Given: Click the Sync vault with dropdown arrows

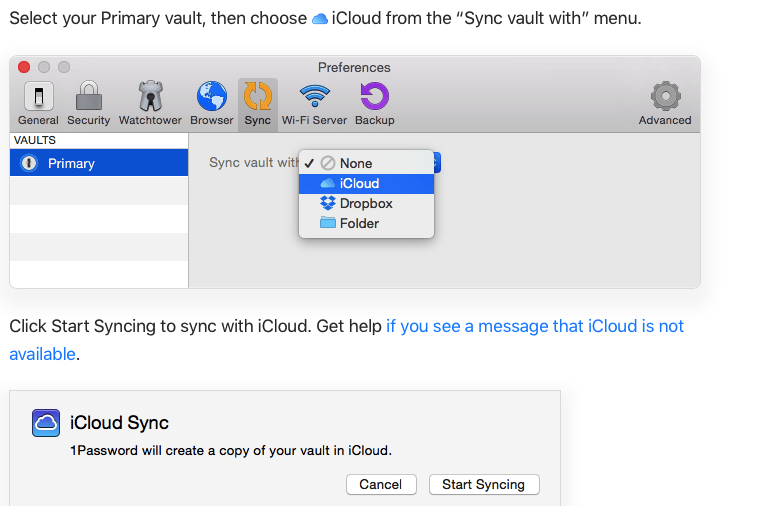Looking at the screenshot, I should (x=437, y=162).
